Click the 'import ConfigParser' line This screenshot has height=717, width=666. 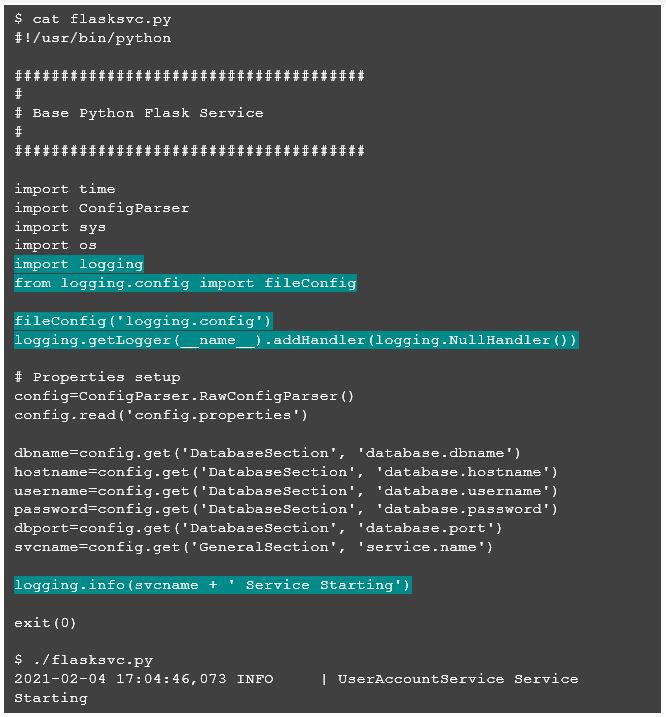102,208
